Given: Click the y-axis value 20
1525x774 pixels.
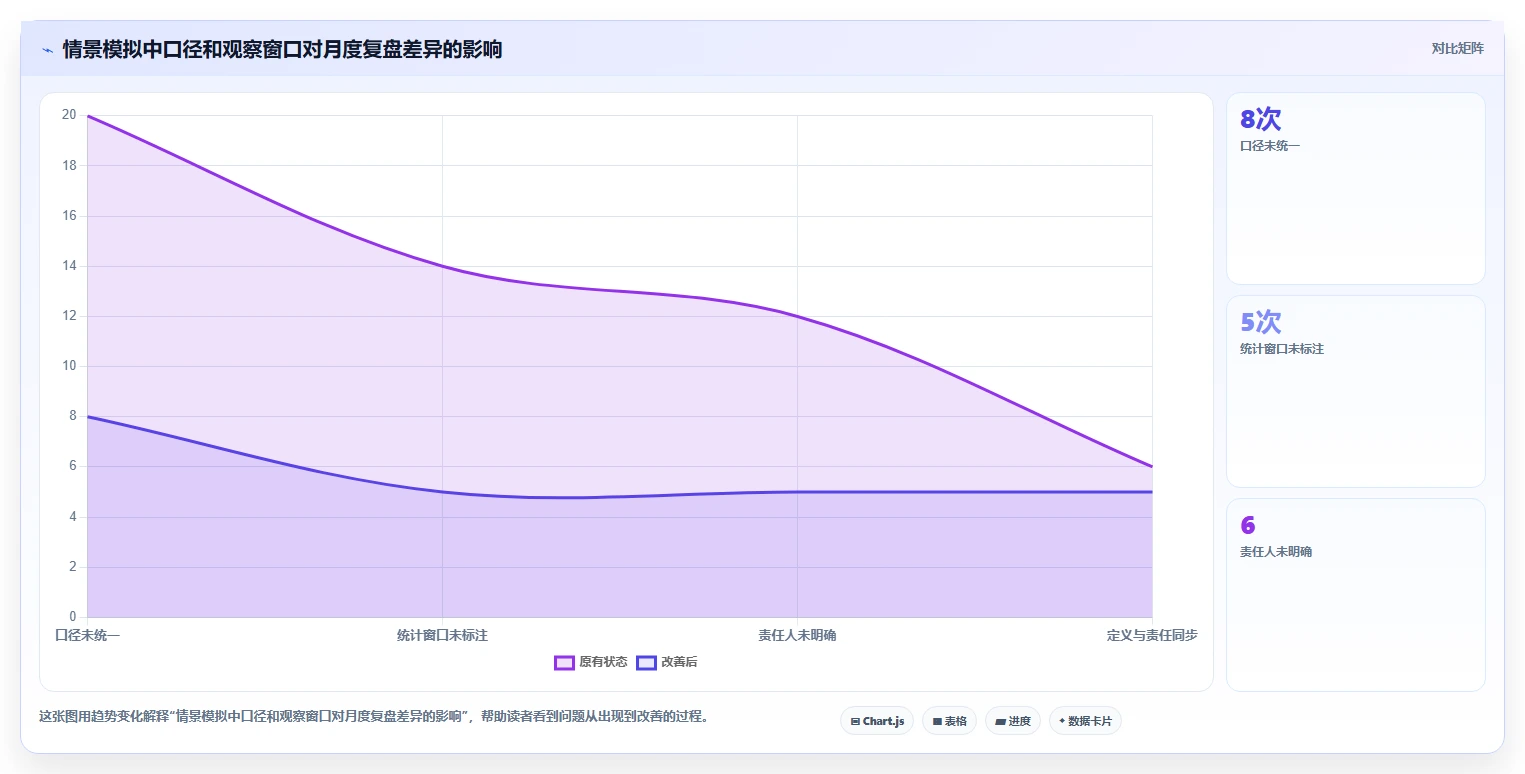Looking at the screenshot, I should [x=69, y=115].
